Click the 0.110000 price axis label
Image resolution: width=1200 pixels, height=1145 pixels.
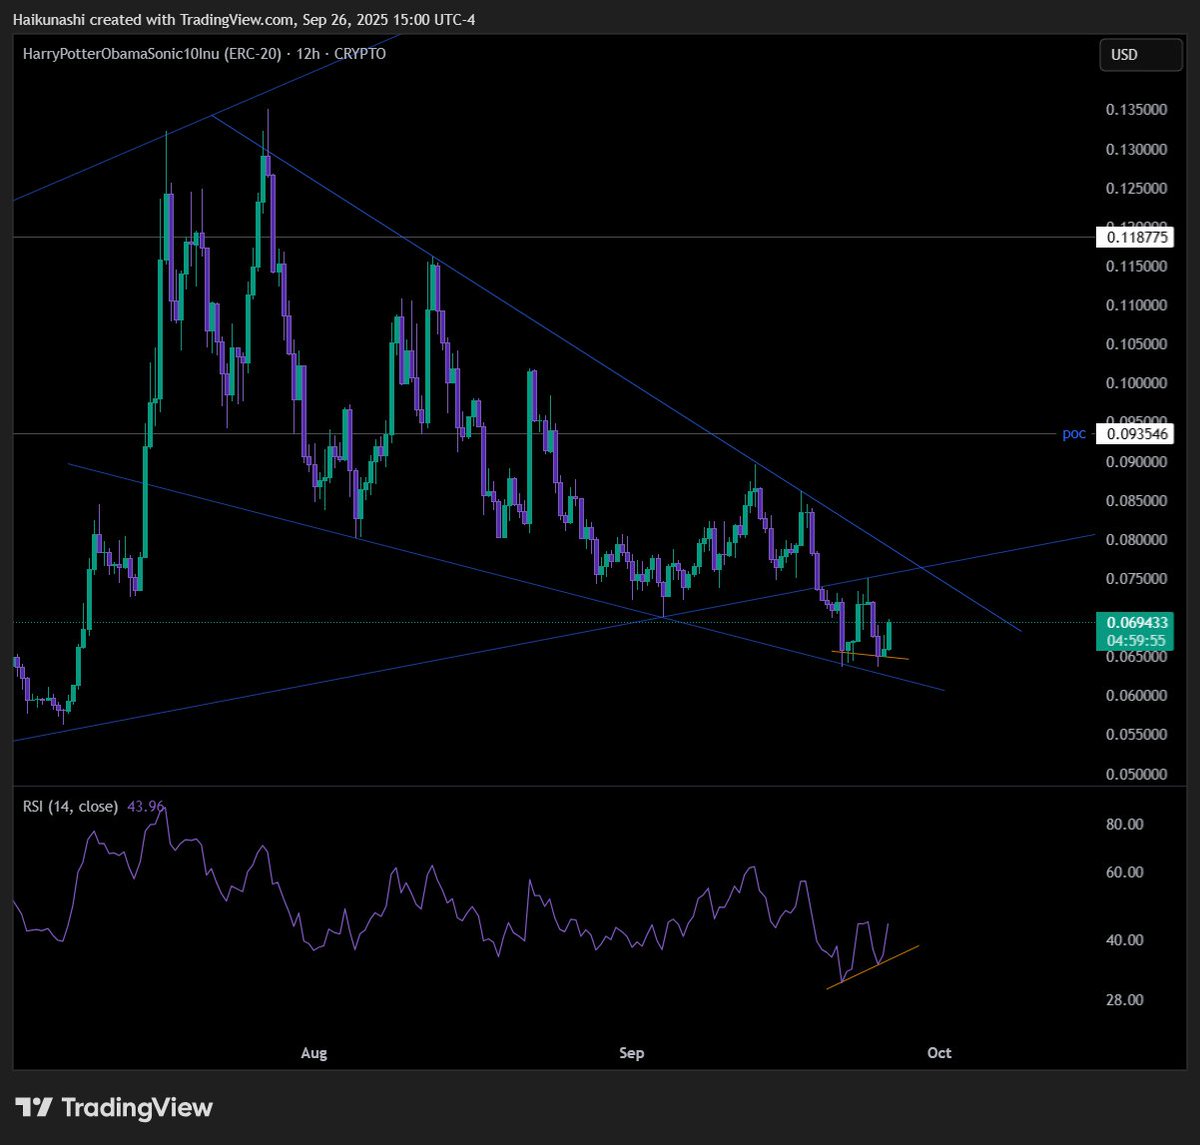[1138, 306]
